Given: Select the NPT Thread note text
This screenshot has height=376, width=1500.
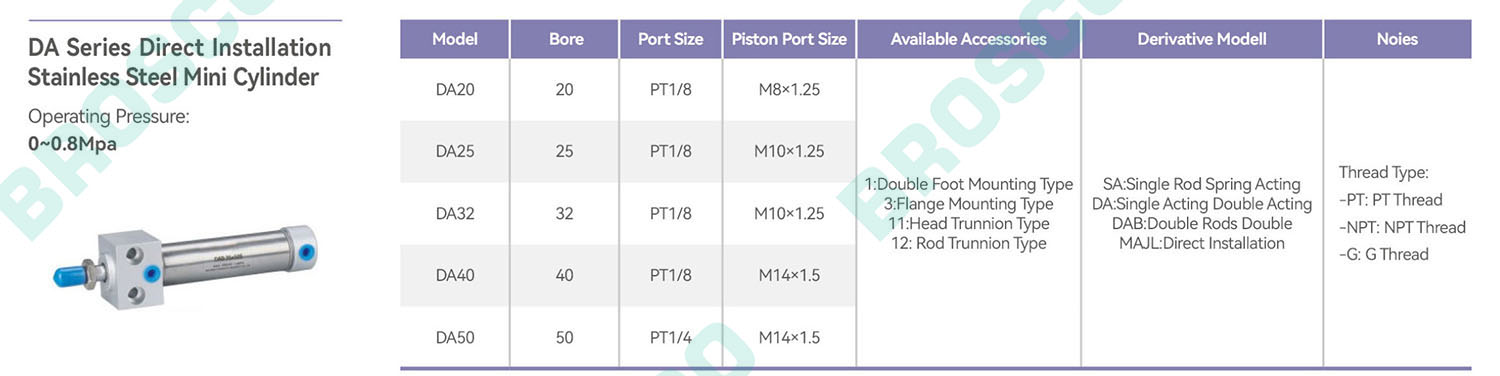Looking at the screenshot, I should tap(1402, 227).
